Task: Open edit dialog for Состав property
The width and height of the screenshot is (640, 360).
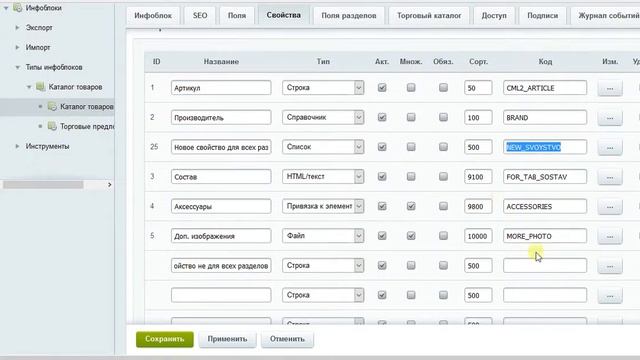Action: [610, 177]
